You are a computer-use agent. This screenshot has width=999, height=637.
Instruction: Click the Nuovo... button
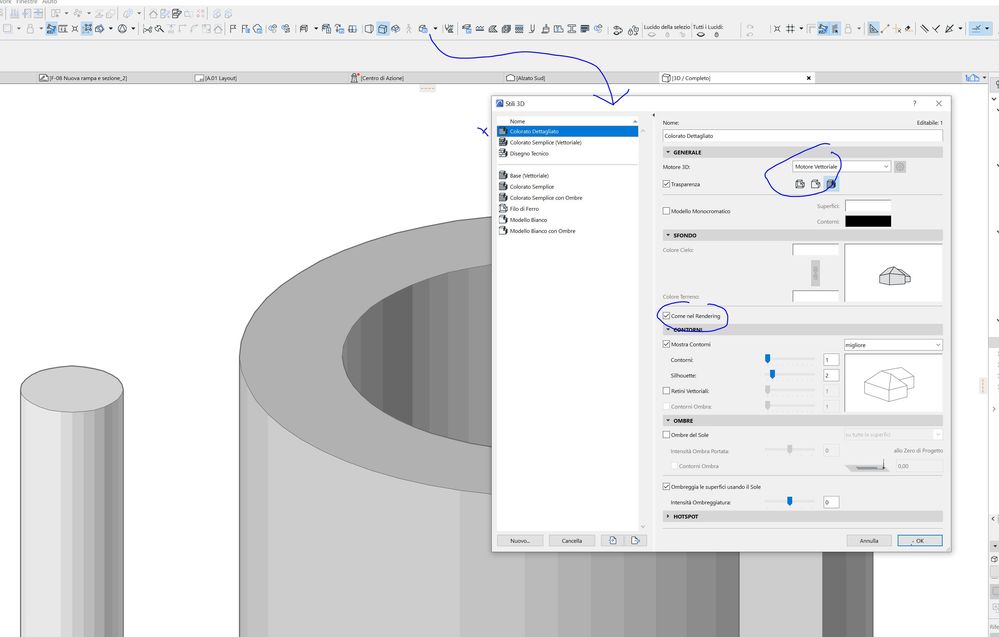[520, 540]
